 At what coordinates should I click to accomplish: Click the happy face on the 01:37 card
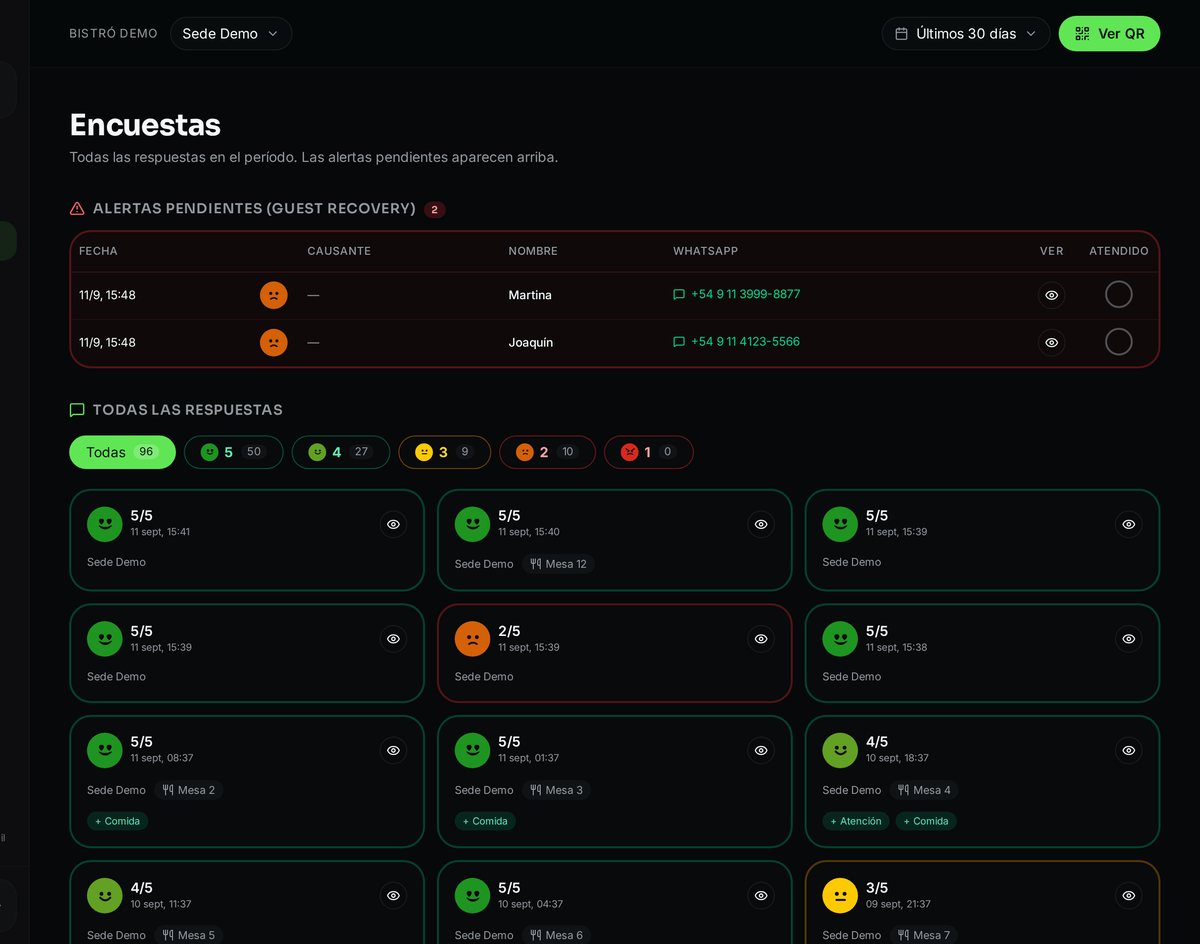[472, 750]
